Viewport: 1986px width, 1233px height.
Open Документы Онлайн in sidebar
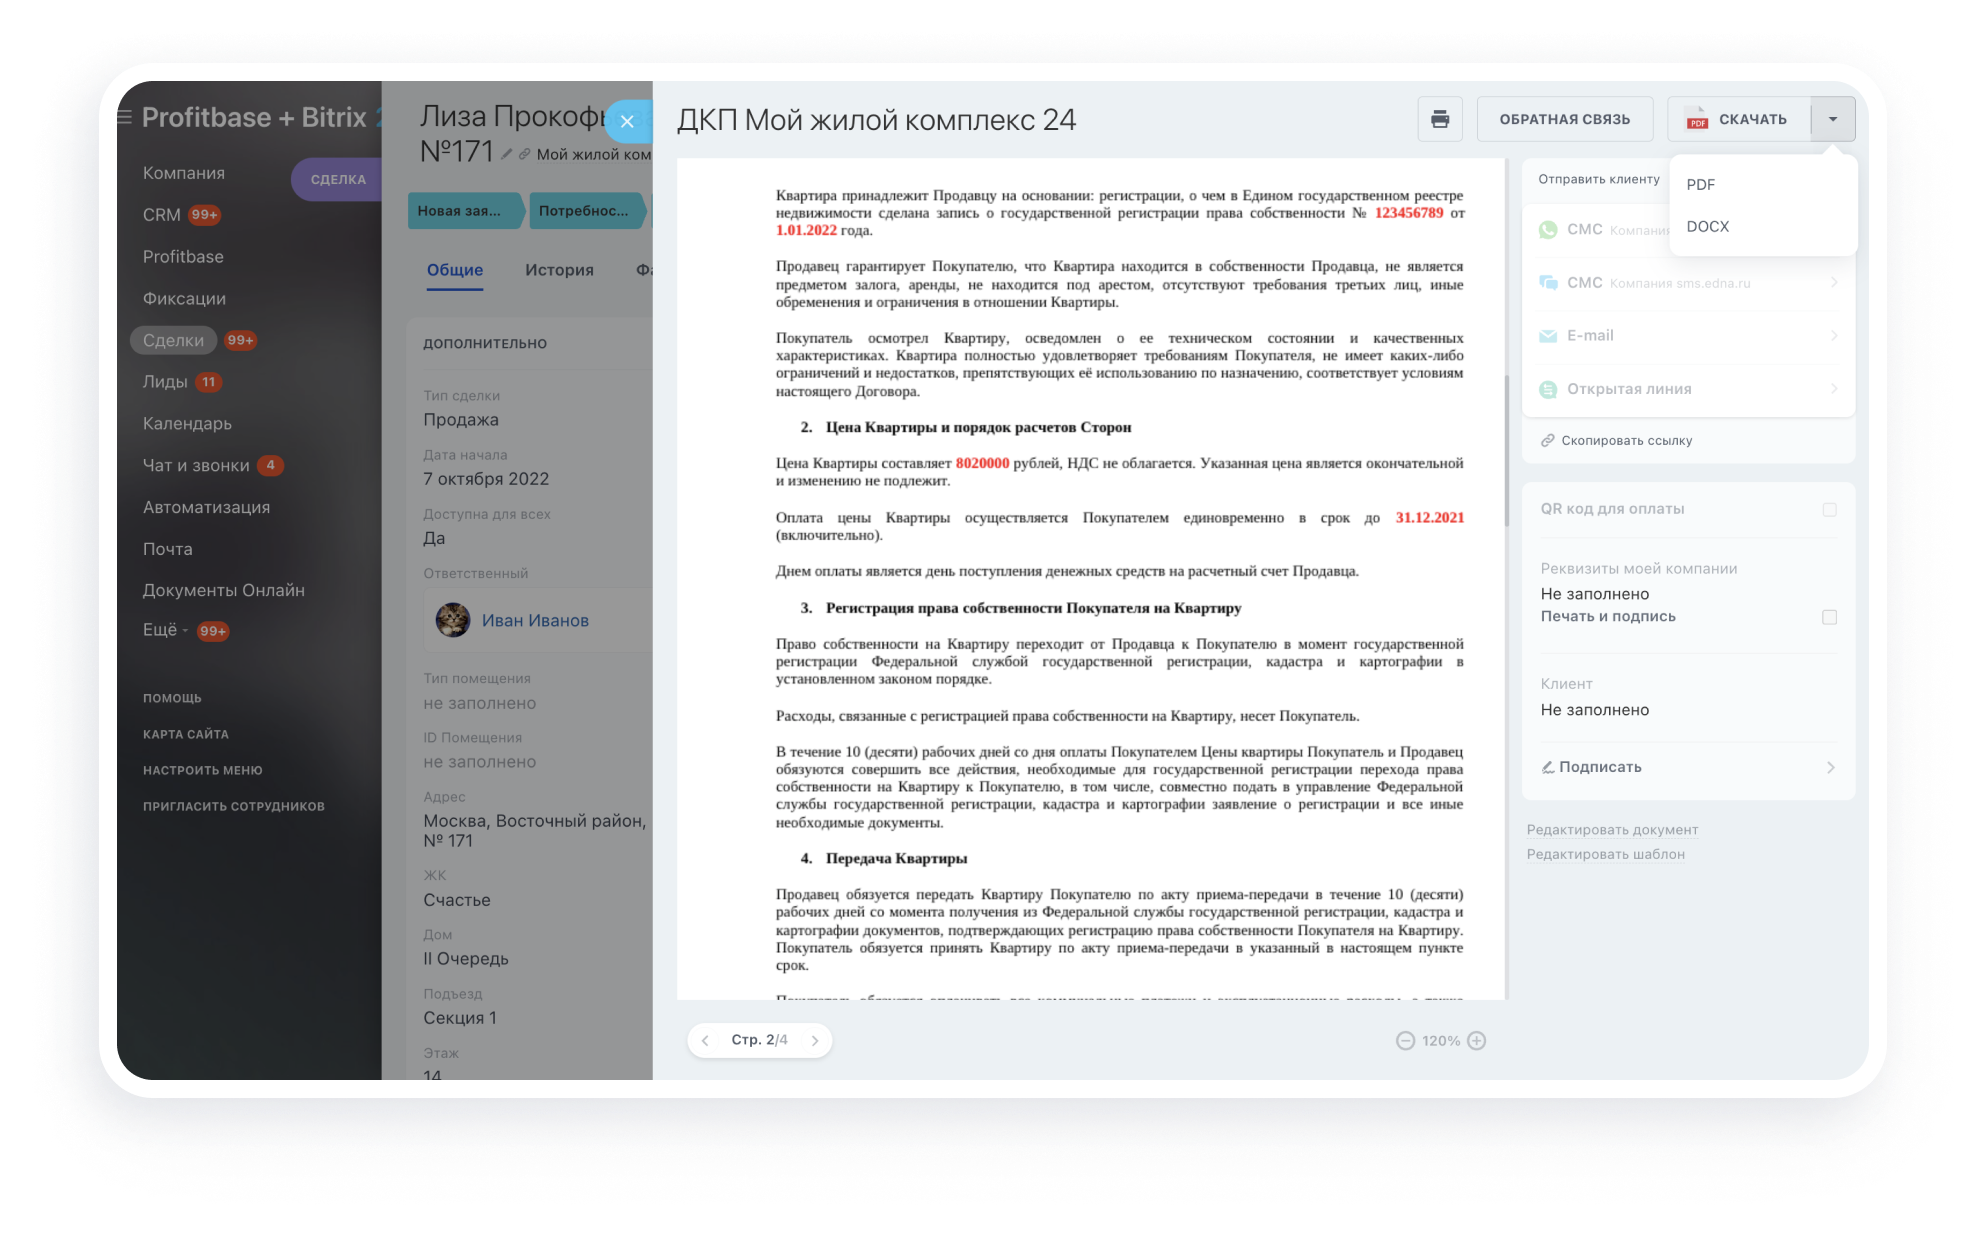pyautogui.click(x=223, y=590)
